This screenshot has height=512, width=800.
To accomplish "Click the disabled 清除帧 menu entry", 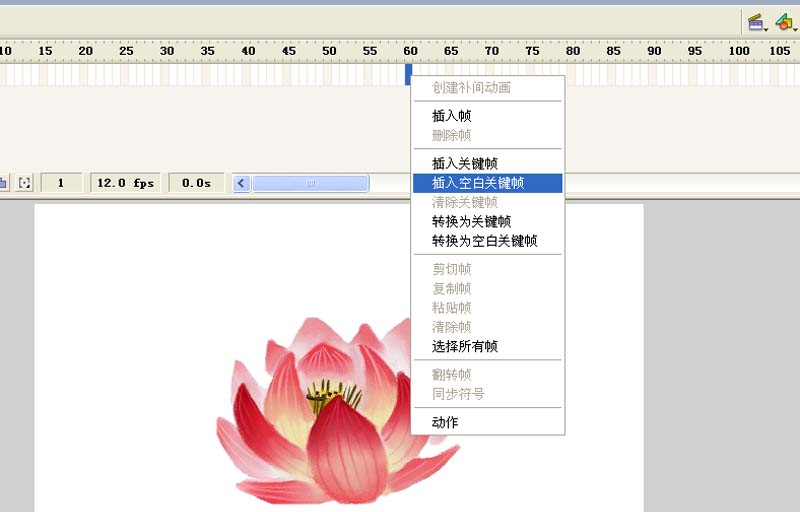I will click(x=487, y=327).
